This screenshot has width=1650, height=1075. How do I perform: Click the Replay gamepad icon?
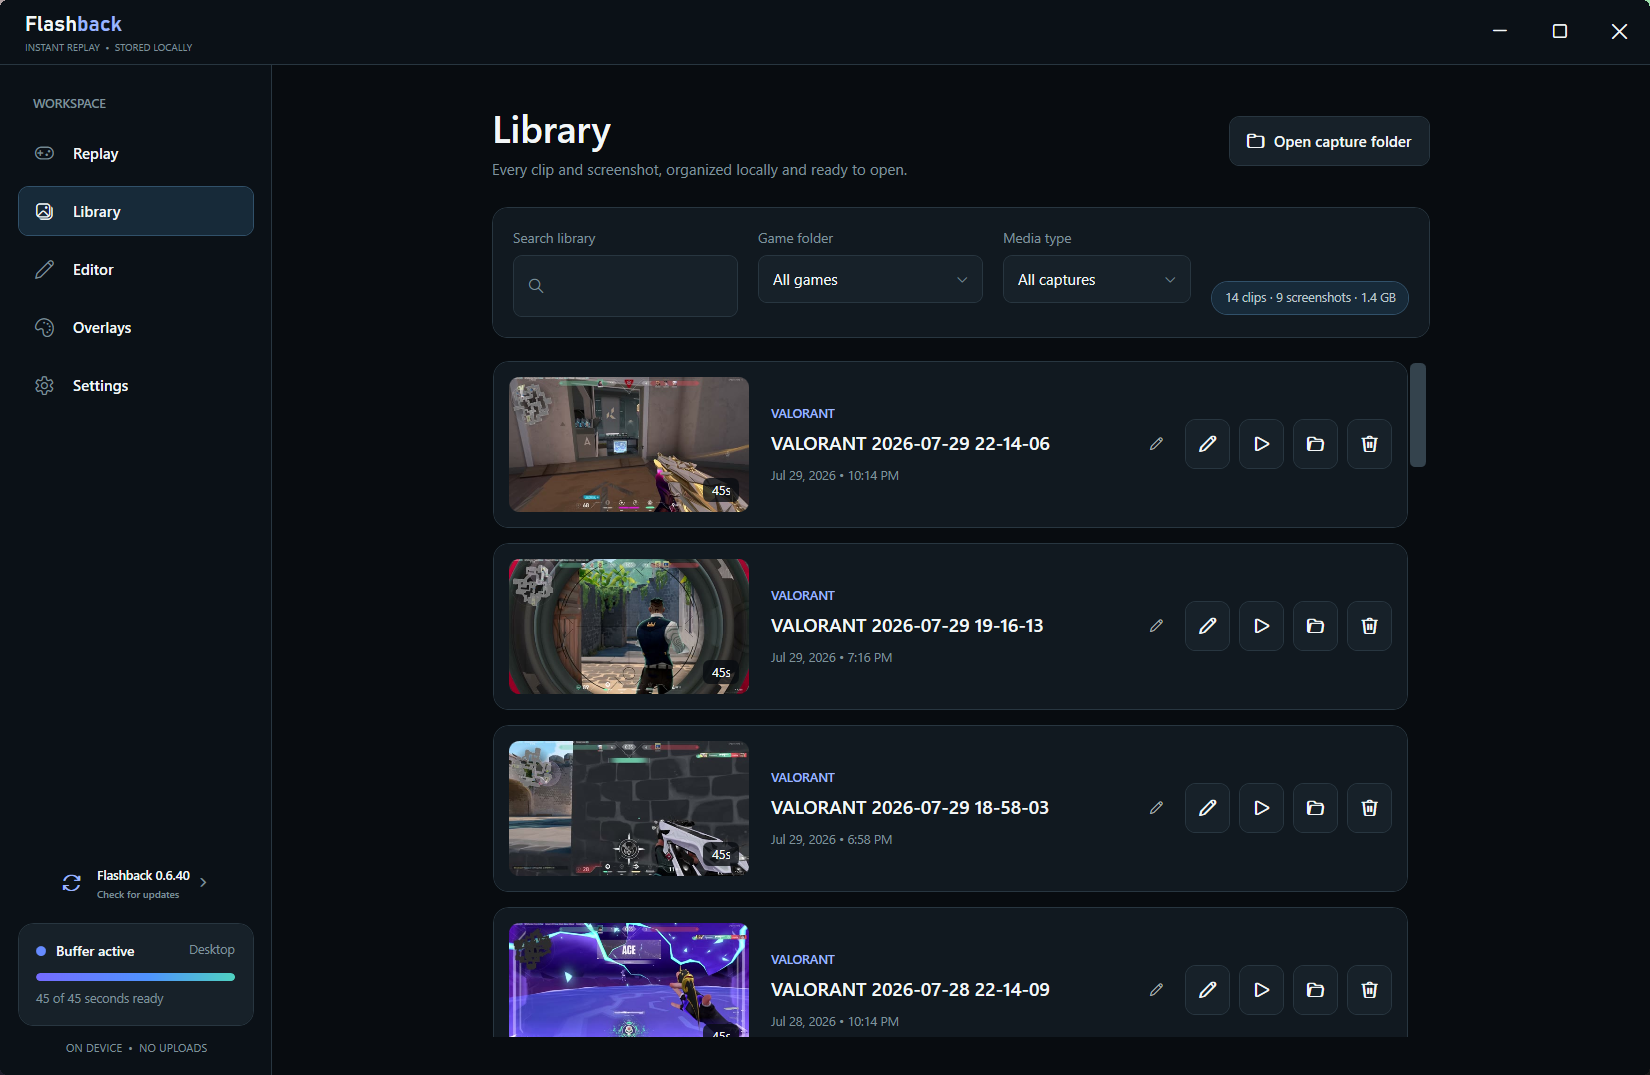45,153
